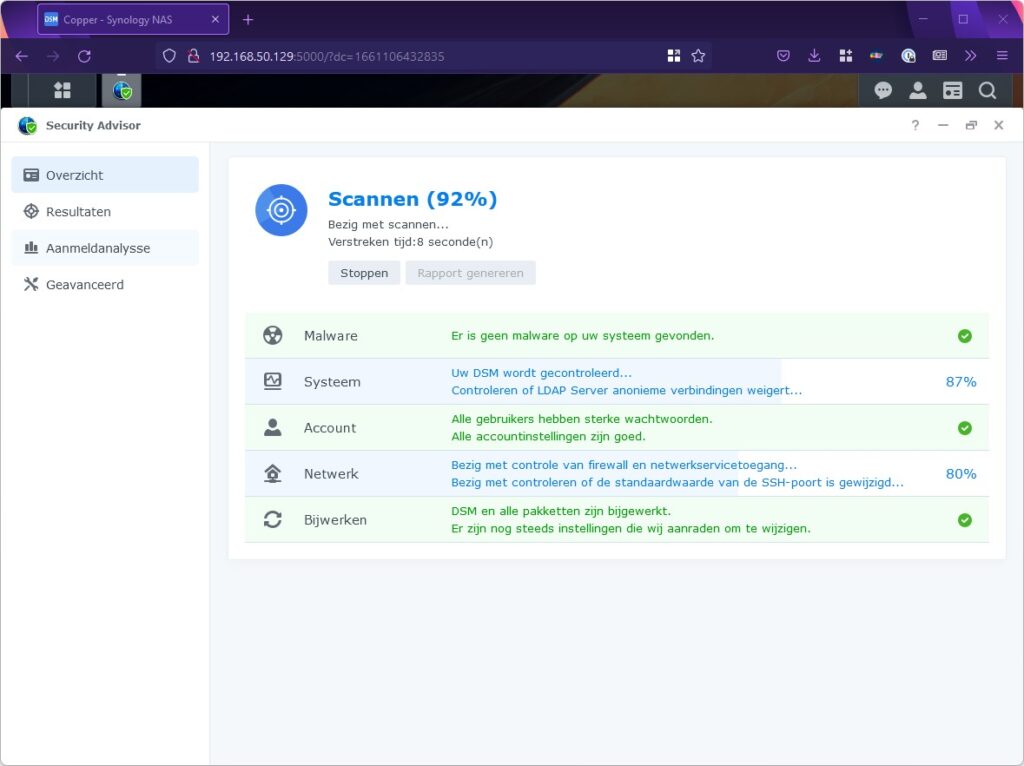Click the Systeem 87% progress value
1024x766 pixels.
[x=961, y=382]
